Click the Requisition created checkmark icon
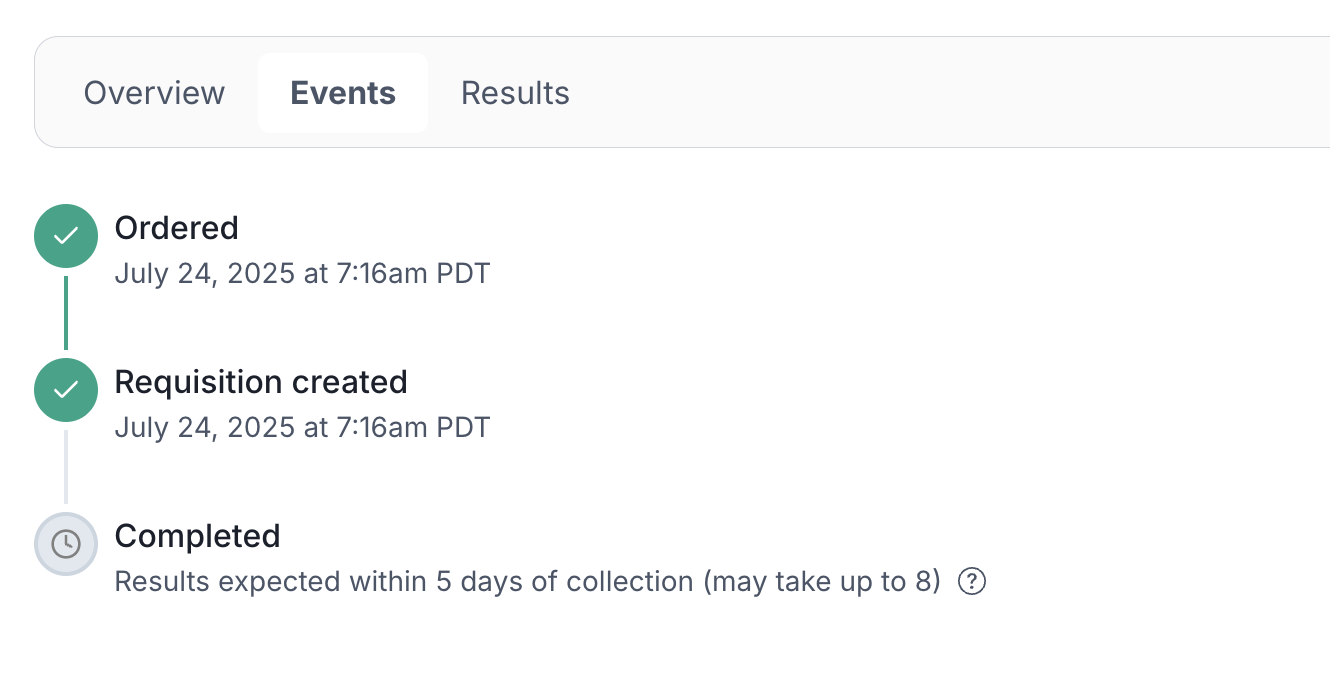Screen dimensions: 1330x698 pyautogui.click(x=66, y=390)
